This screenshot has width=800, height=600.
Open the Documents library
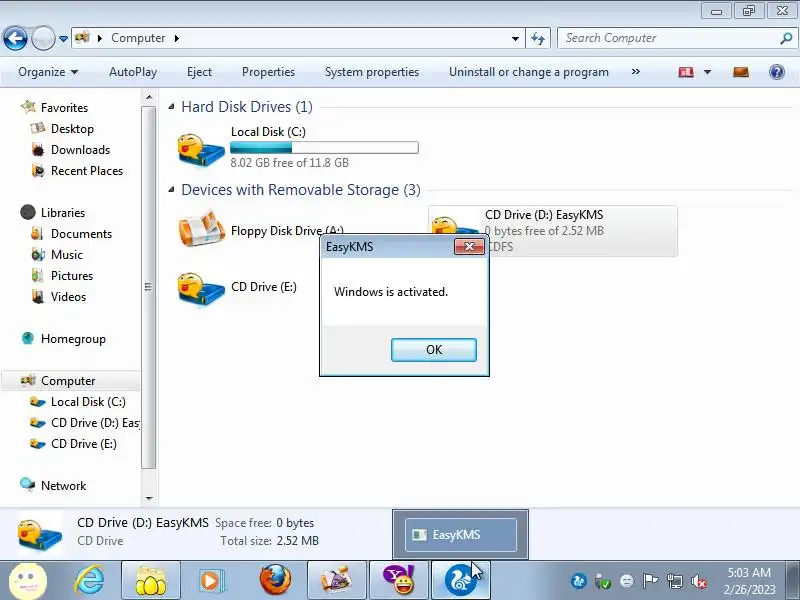[x=81, y=234]
